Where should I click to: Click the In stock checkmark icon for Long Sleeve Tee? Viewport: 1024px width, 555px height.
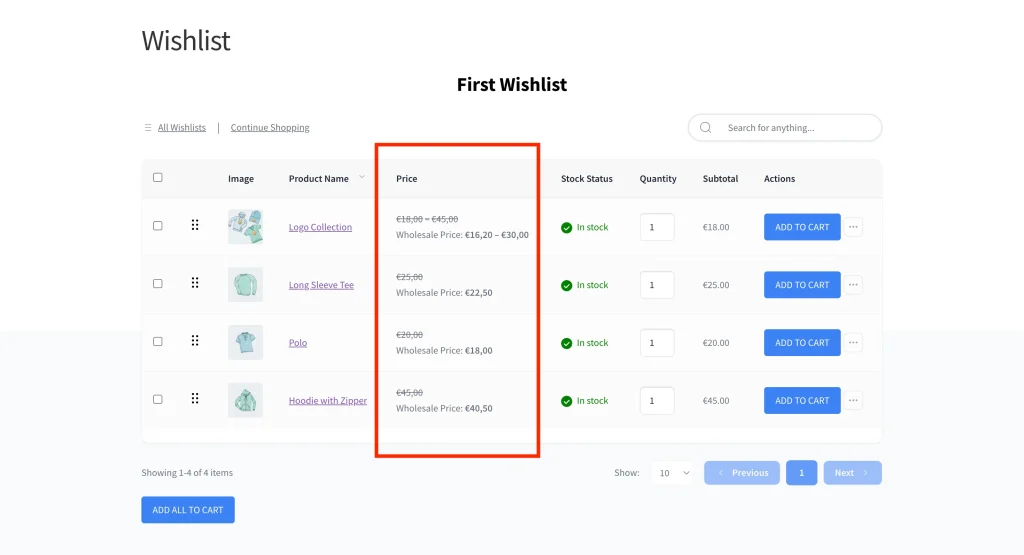566,285
